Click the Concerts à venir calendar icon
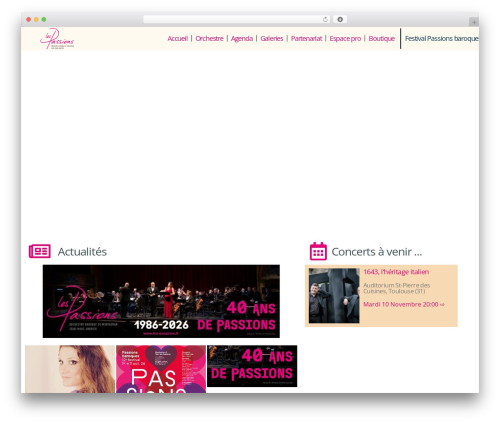This screenshot has width=500, height=423. [x=318, y=251]
